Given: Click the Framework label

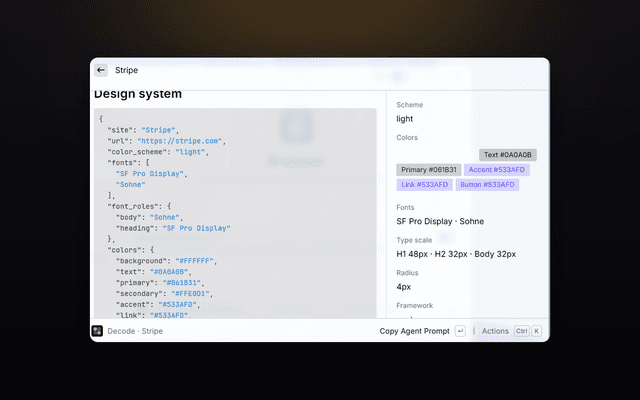Looking at the screenshot, I should (x=415, y=305).
